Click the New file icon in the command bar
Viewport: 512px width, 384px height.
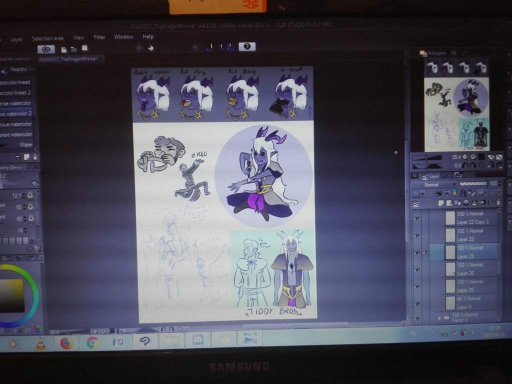(x=64, y=50)
